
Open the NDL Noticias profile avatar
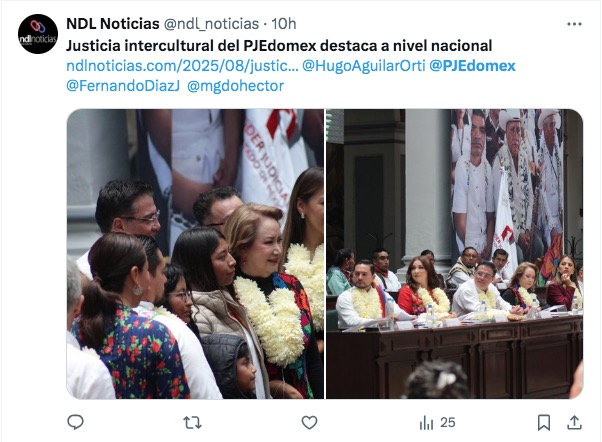coord(38,34)
